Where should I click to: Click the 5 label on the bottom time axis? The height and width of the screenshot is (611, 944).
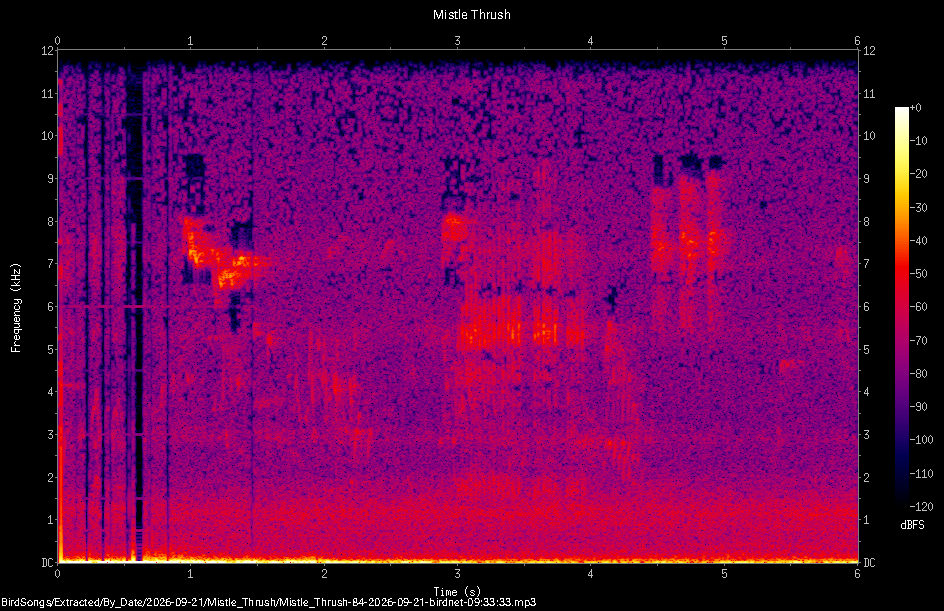[x=724, y=574]
